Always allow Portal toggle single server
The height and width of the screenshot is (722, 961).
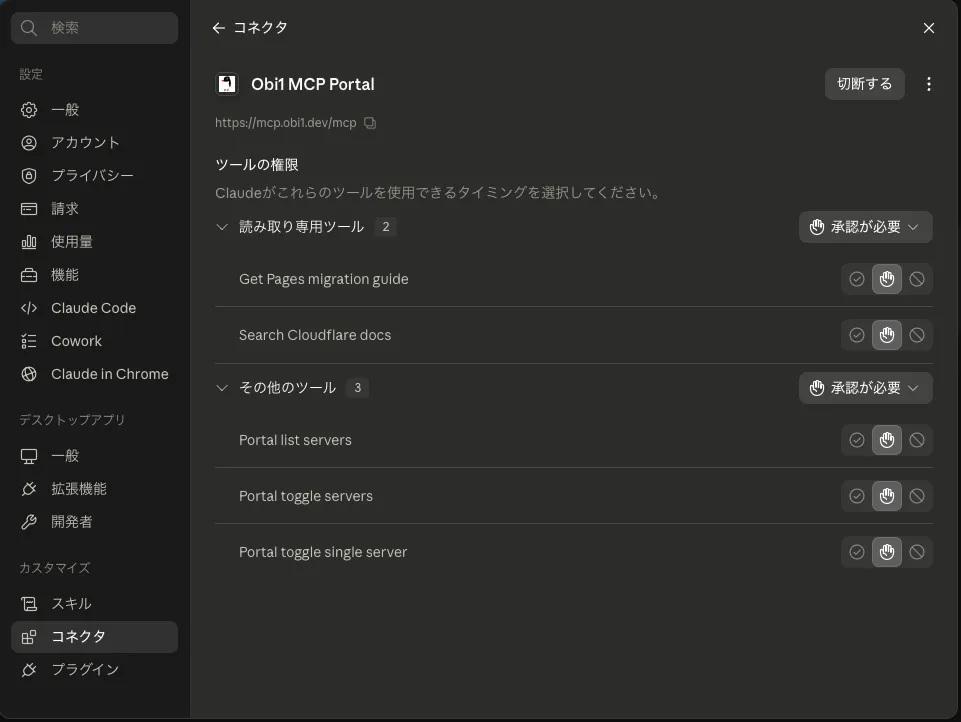(857, 552)
